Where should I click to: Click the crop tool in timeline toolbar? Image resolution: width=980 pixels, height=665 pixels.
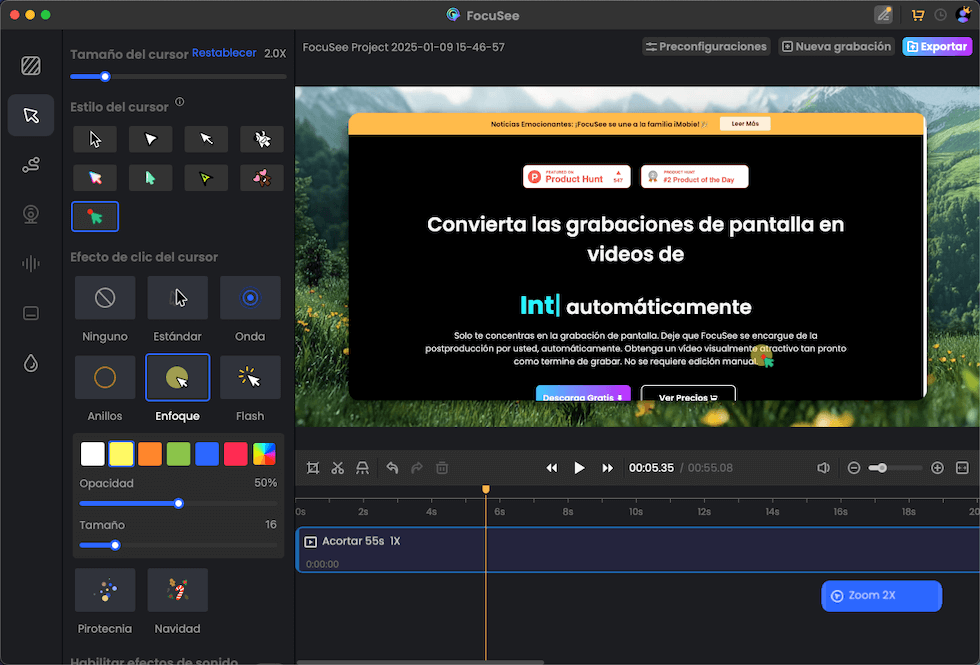(313, 468)
